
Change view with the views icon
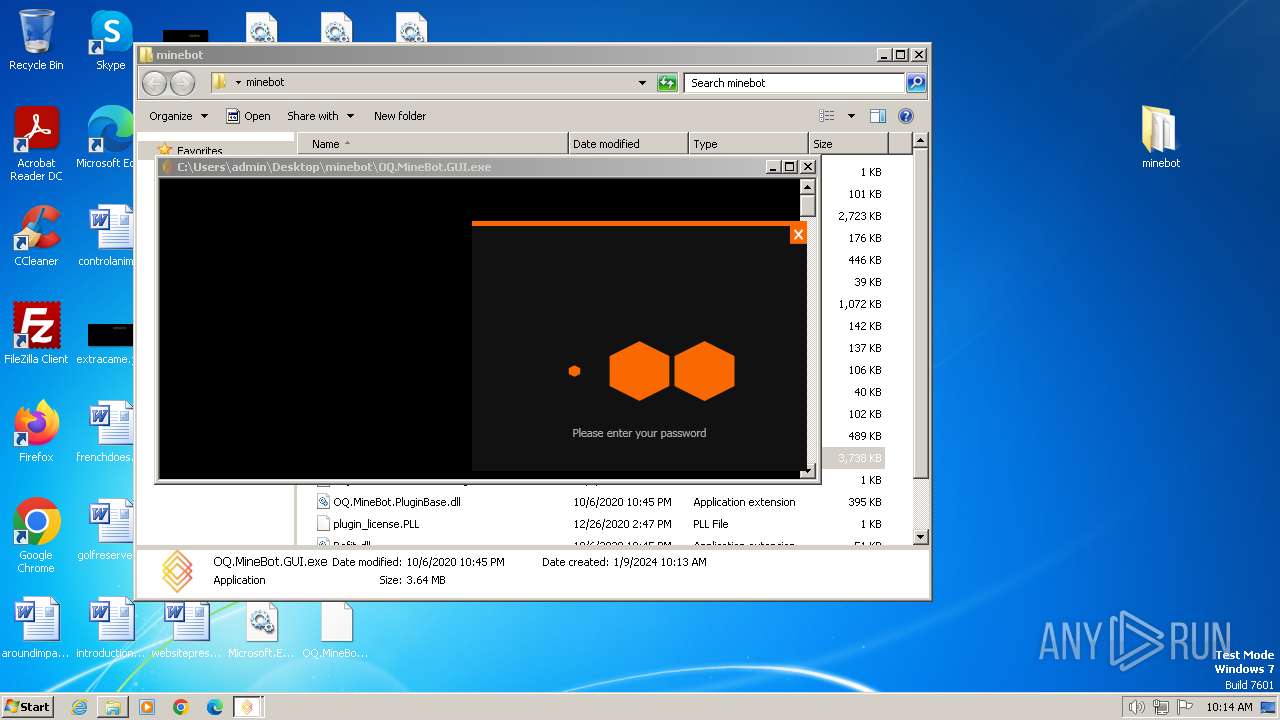tap(827, 116)
